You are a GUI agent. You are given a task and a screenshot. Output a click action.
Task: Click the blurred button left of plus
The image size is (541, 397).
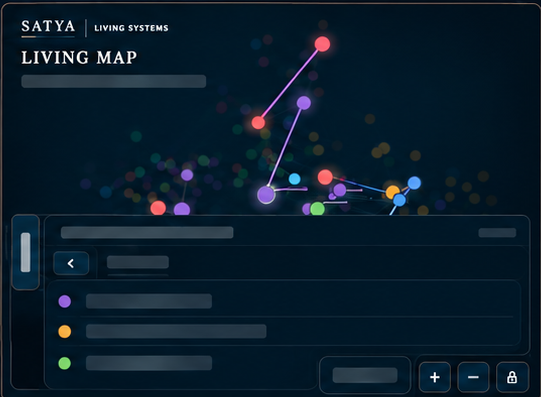[365, 375]
